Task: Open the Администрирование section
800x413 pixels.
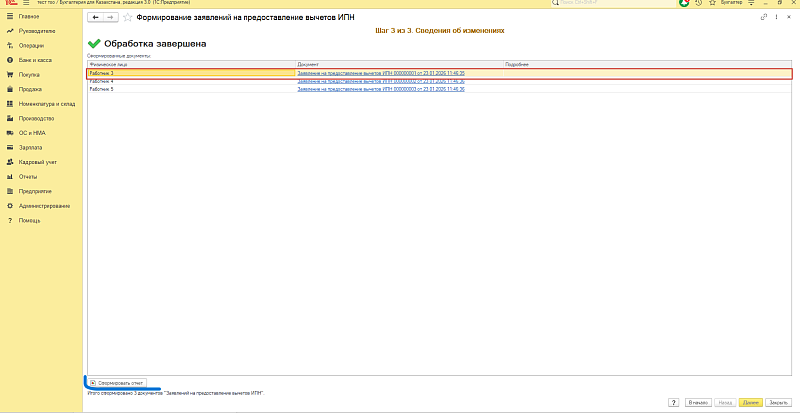Action: click(x=44, y=205)
